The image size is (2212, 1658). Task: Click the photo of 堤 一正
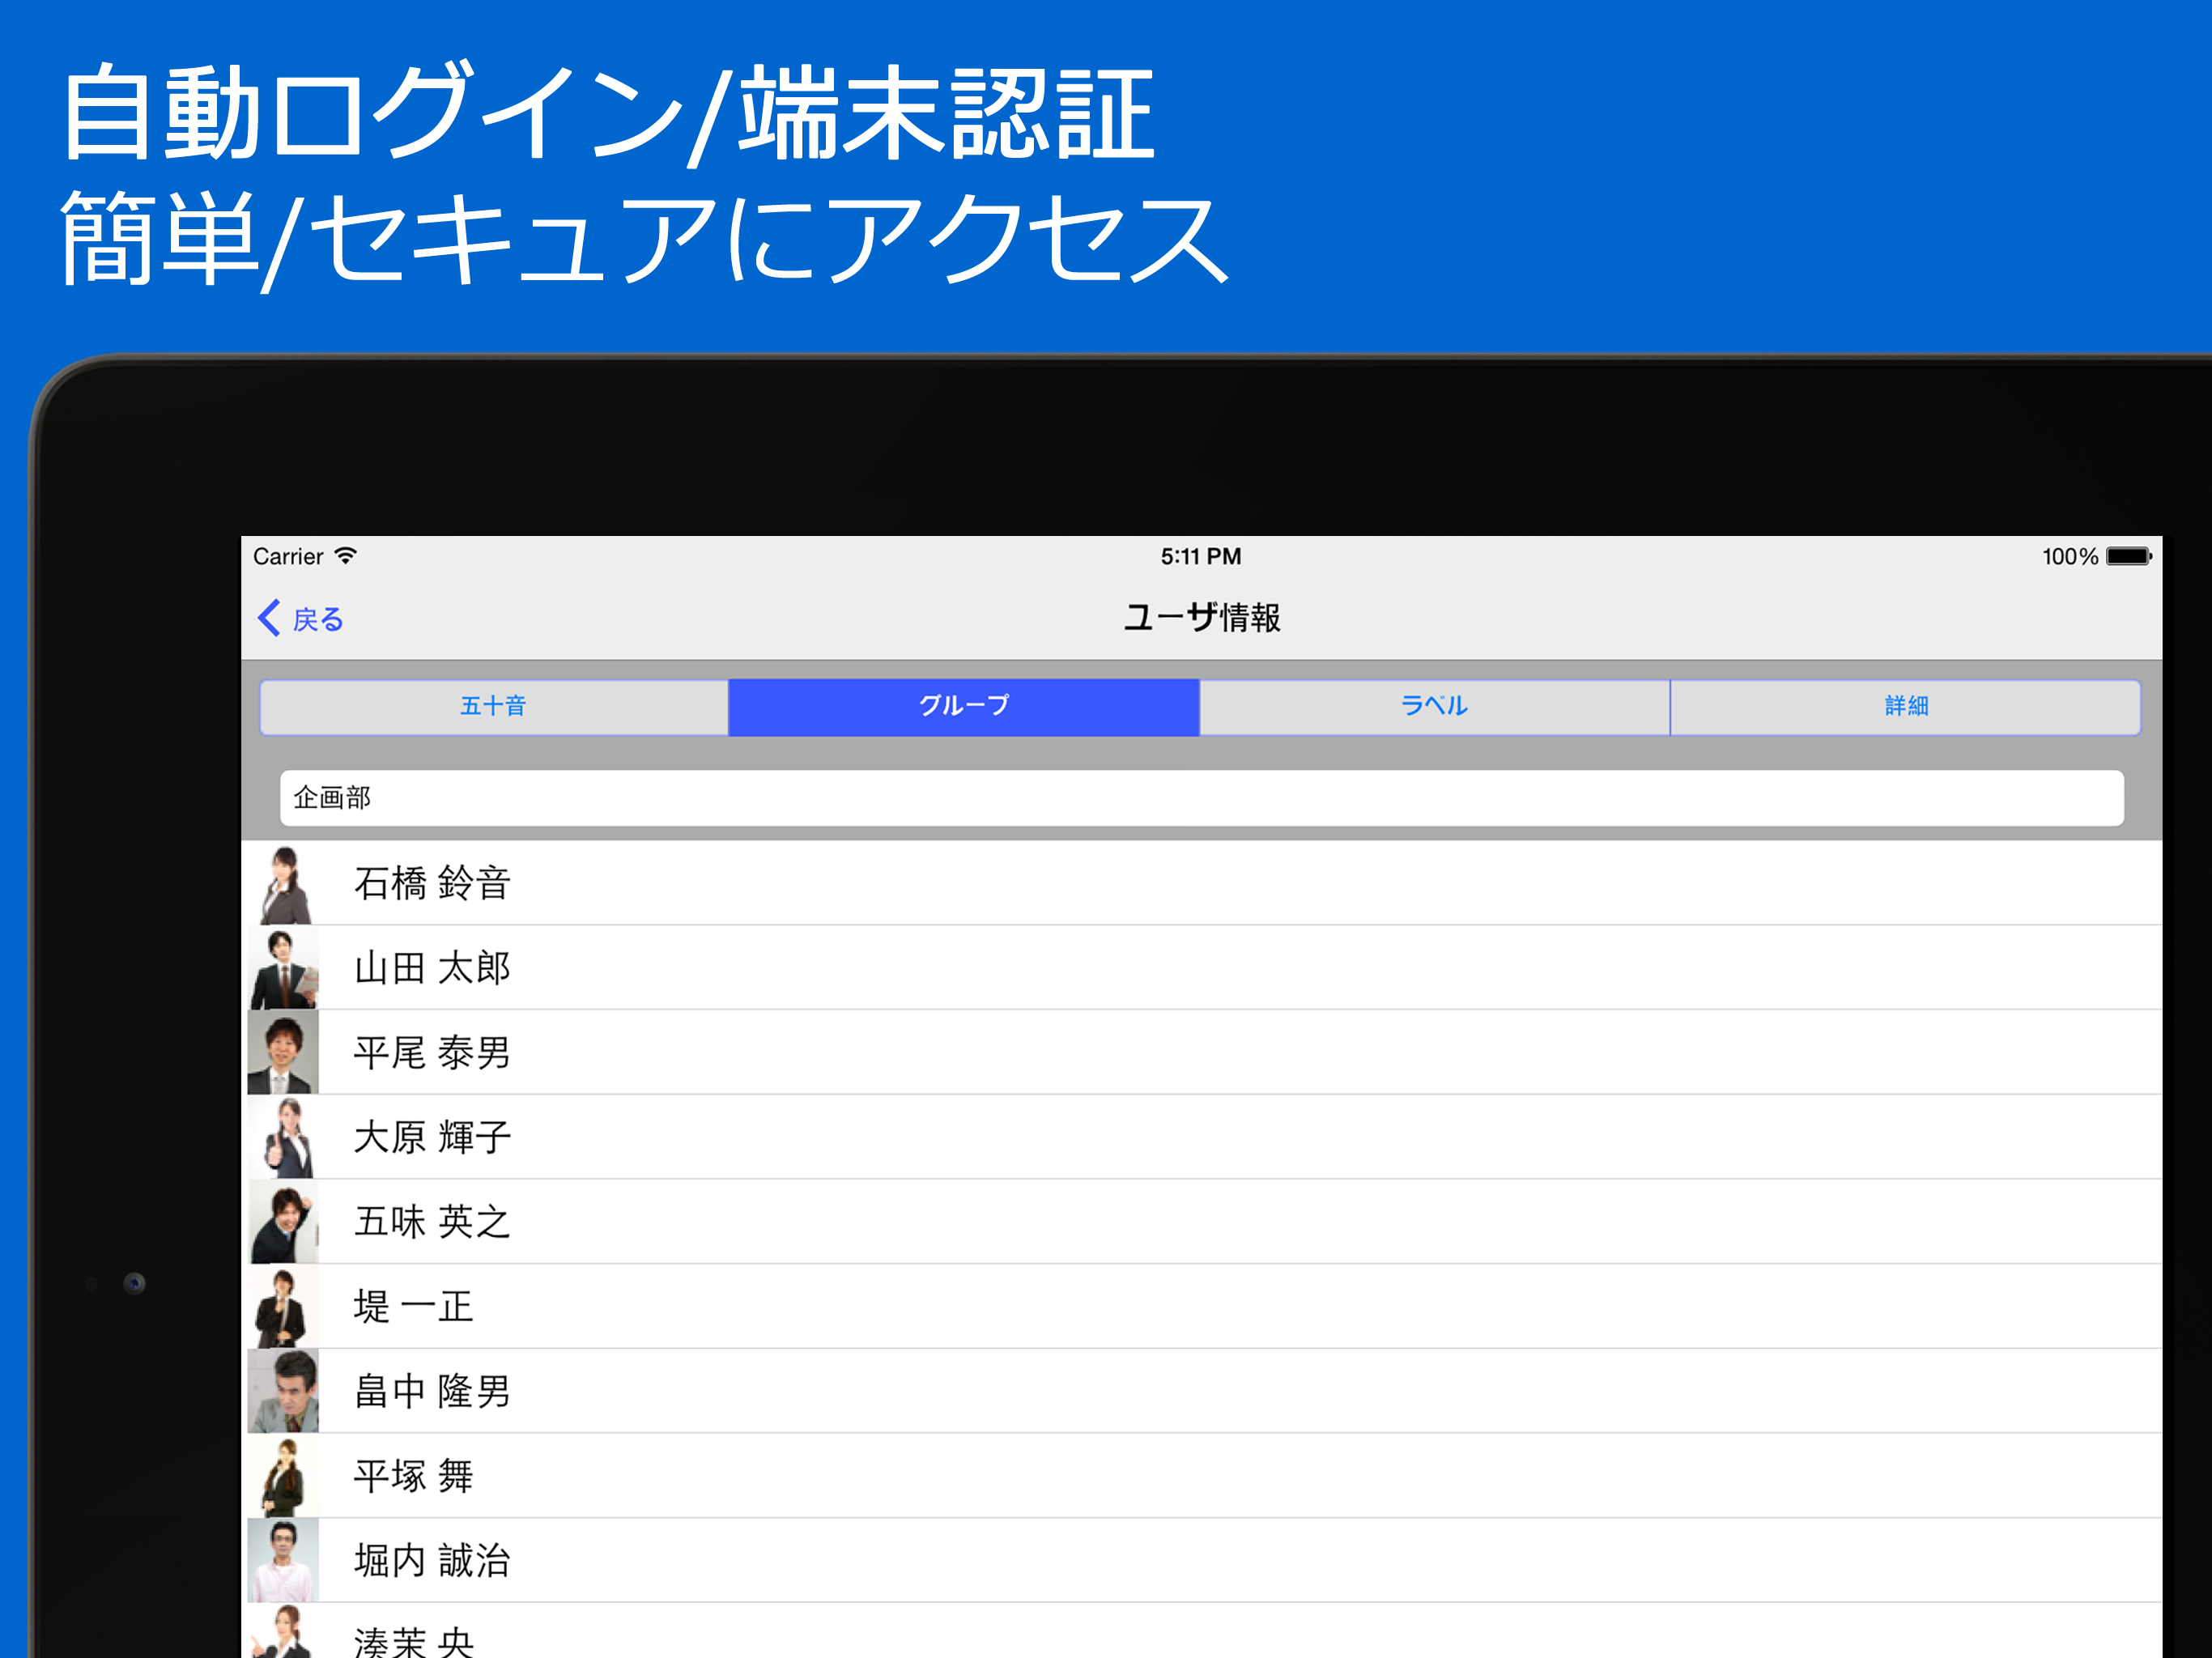point(284,1306)
